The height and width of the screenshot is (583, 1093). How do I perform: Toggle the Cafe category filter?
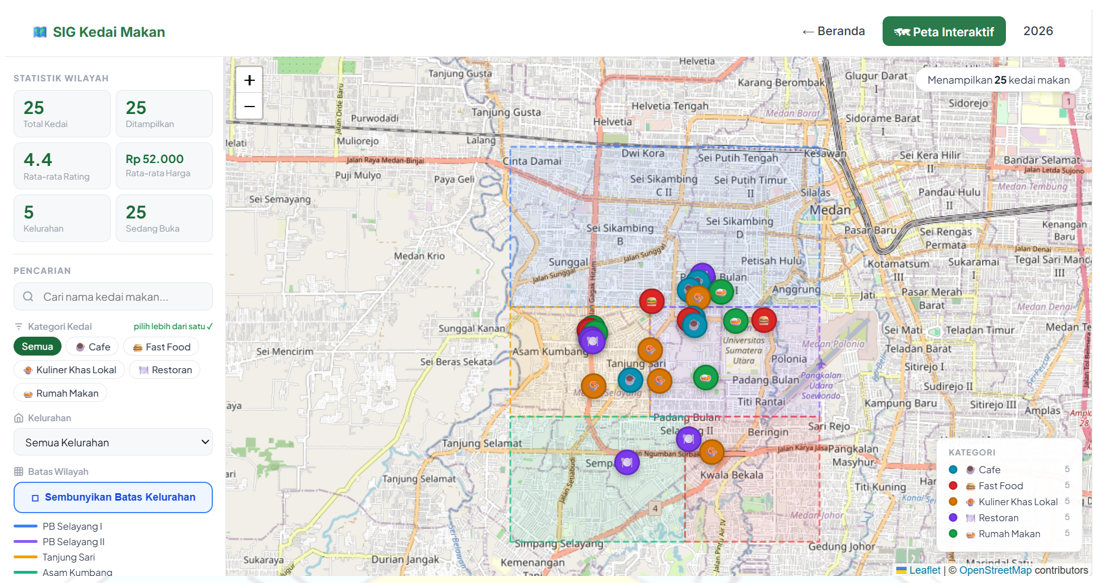tap(92, 347)
